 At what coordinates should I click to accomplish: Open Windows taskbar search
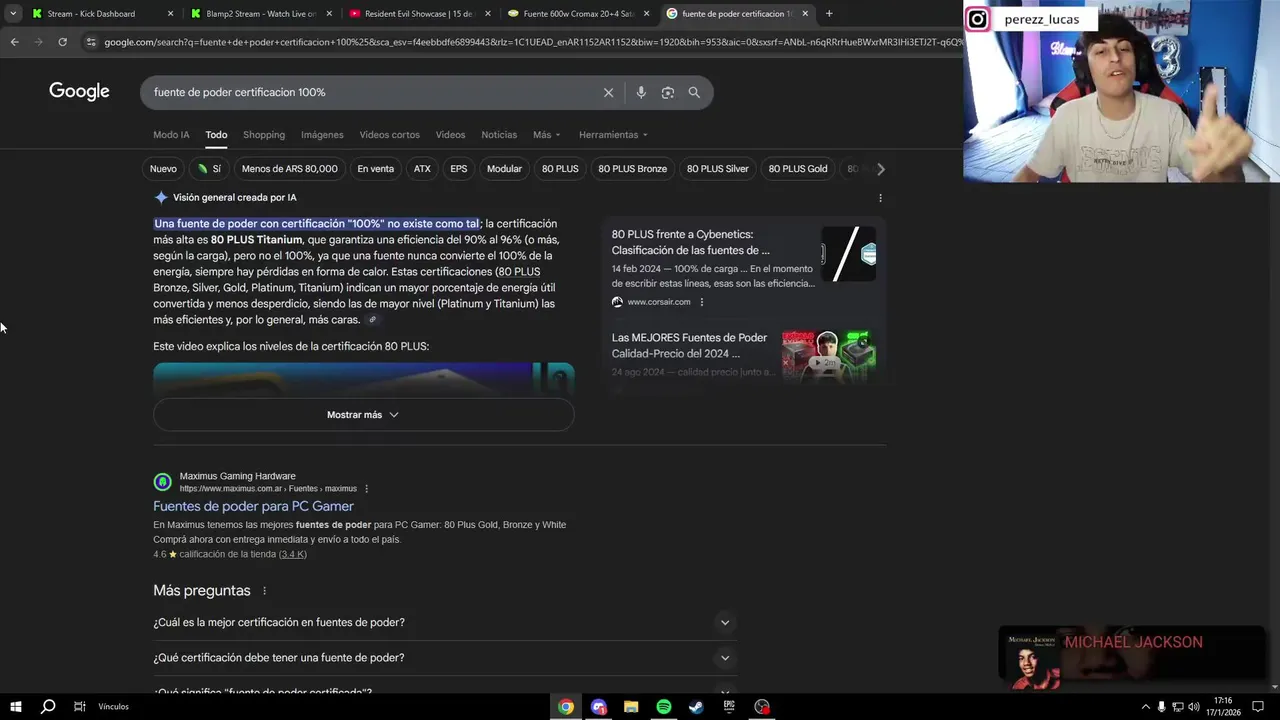pyautogui.click(x=47, y=707)
